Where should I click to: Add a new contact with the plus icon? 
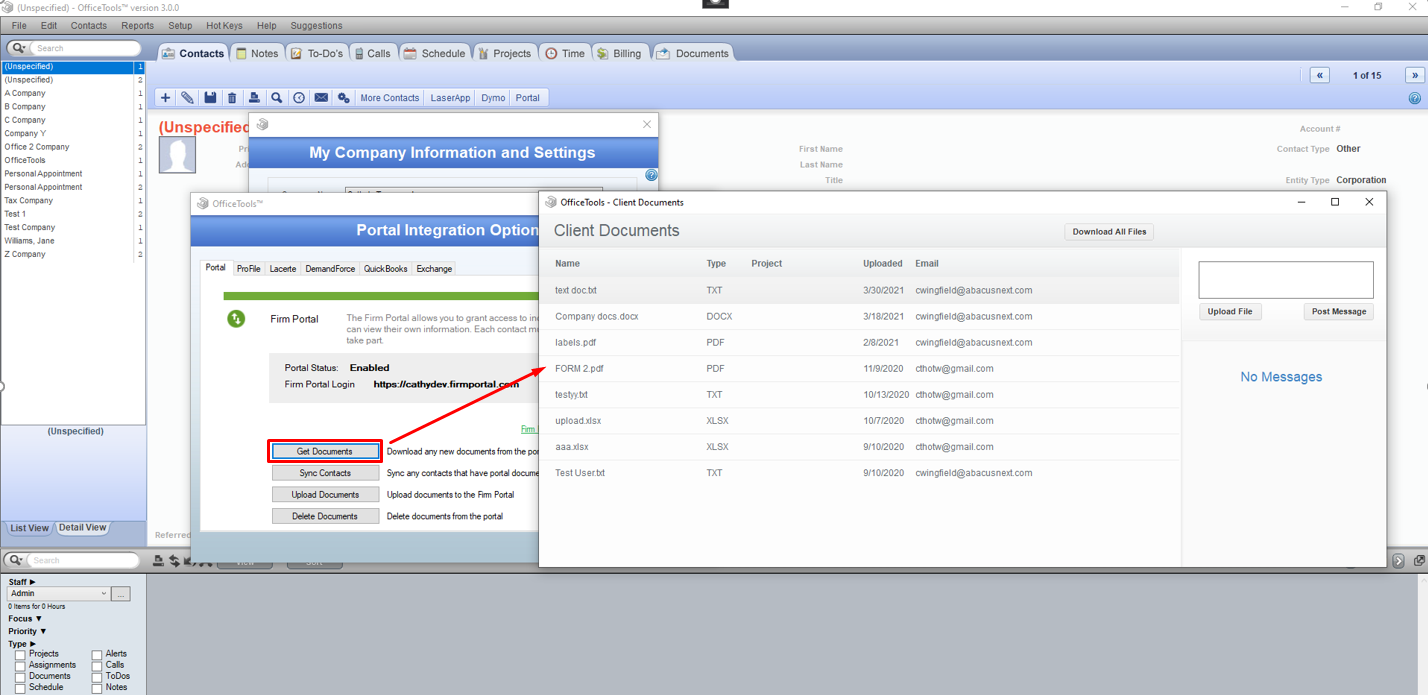(166, 98)
